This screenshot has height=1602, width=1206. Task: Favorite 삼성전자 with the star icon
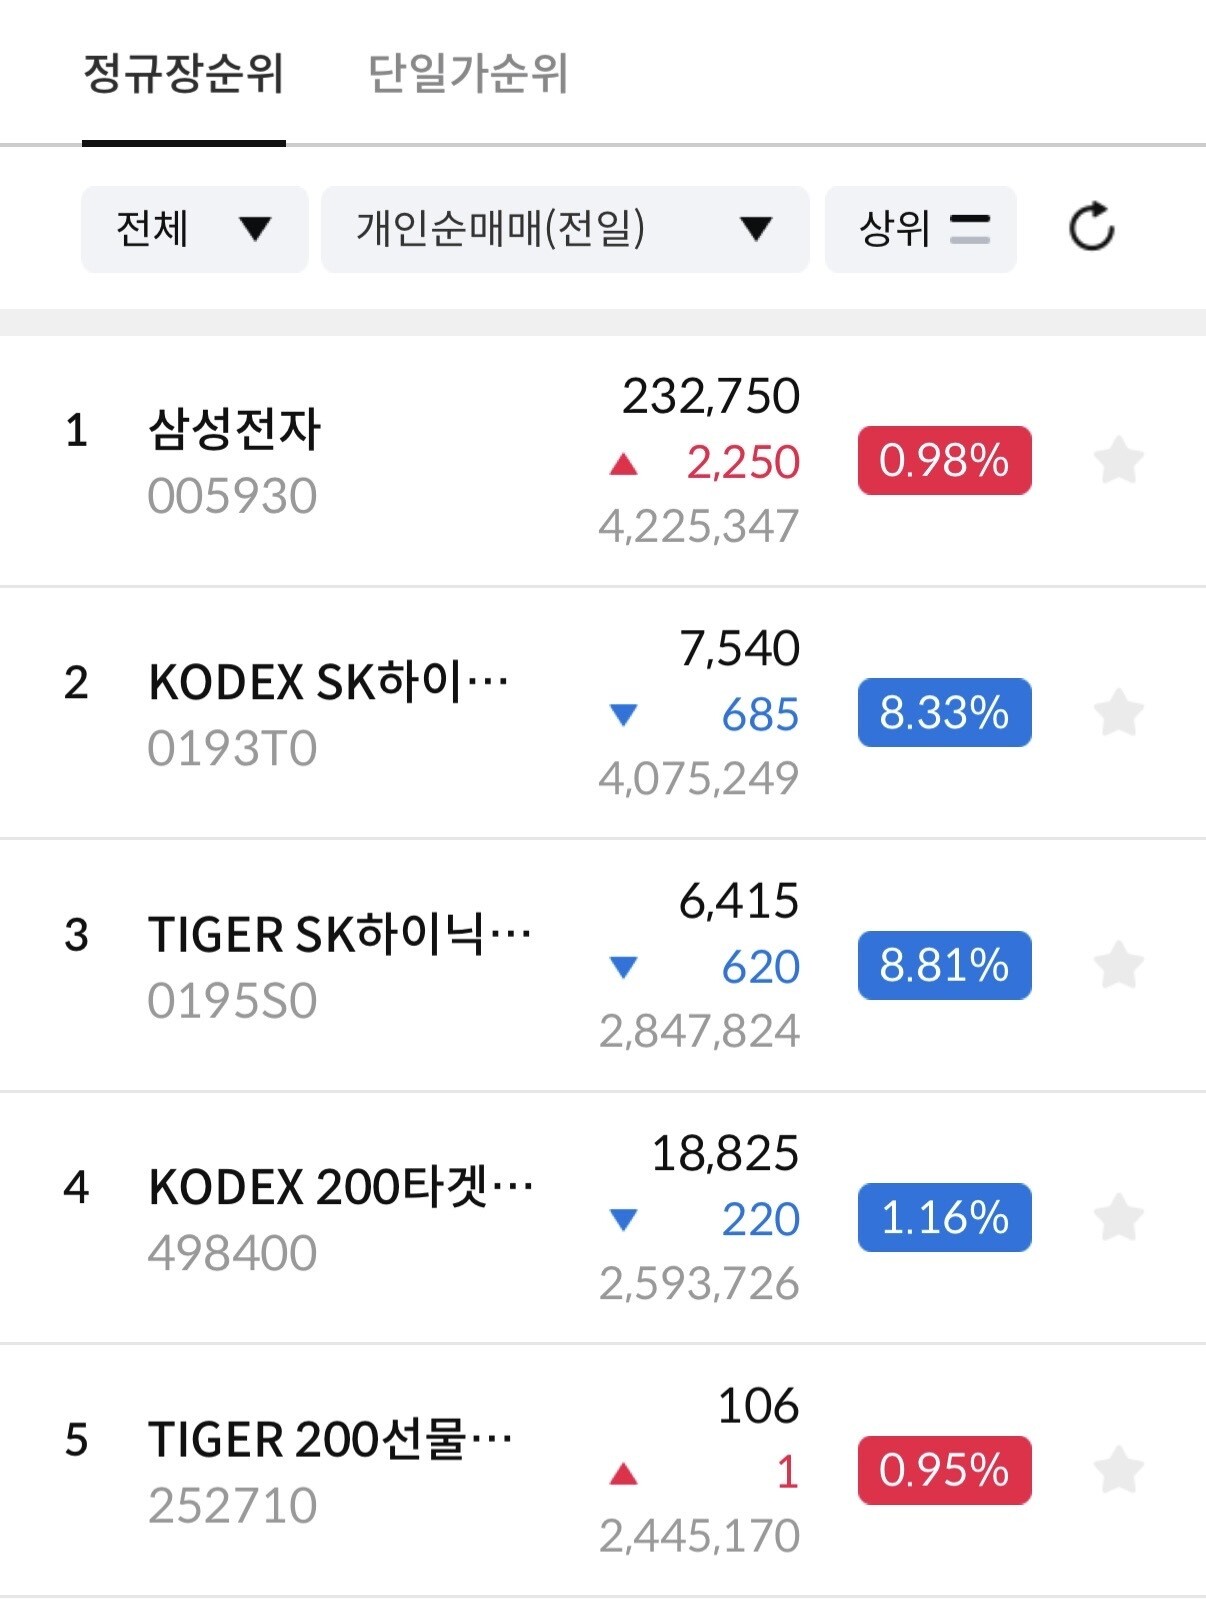[1118, 461]
